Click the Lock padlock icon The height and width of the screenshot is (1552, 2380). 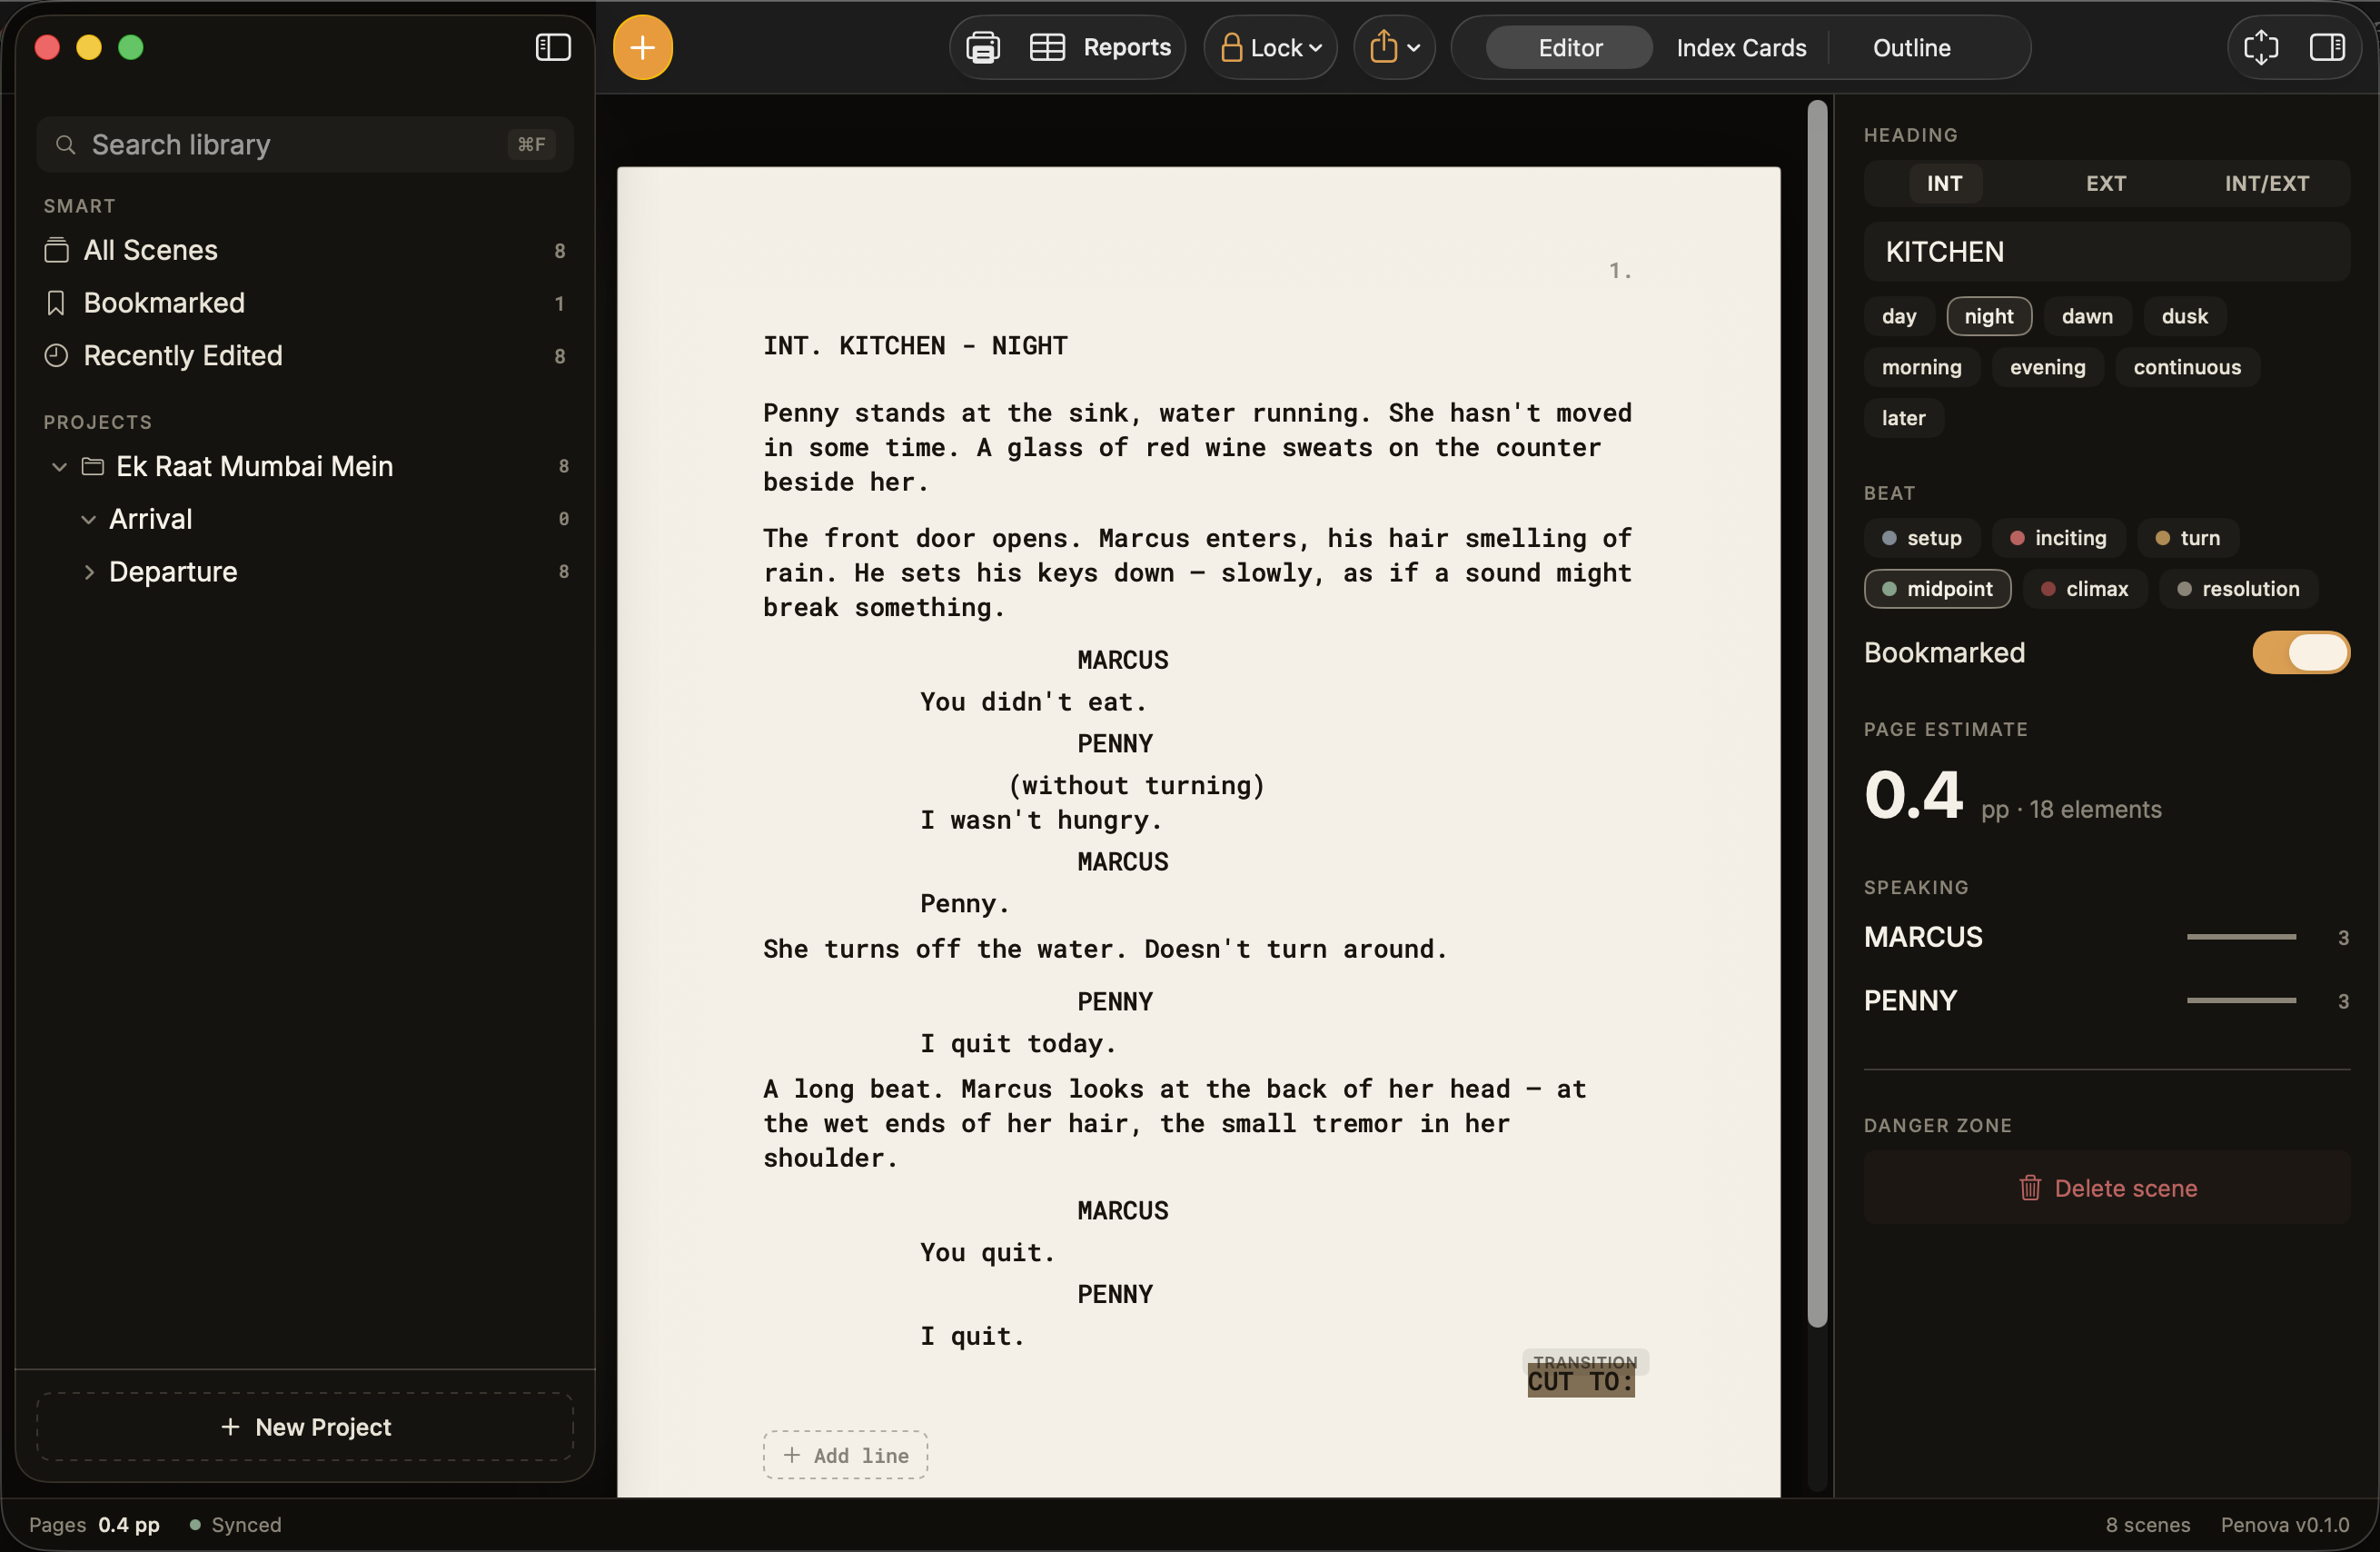tap(1231, 47)
